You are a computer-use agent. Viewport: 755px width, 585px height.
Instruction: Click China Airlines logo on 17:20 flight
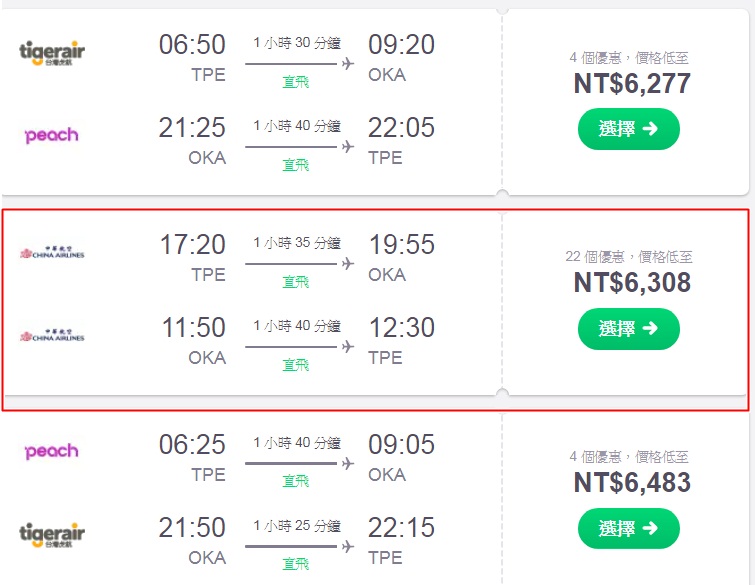point(52,253)
